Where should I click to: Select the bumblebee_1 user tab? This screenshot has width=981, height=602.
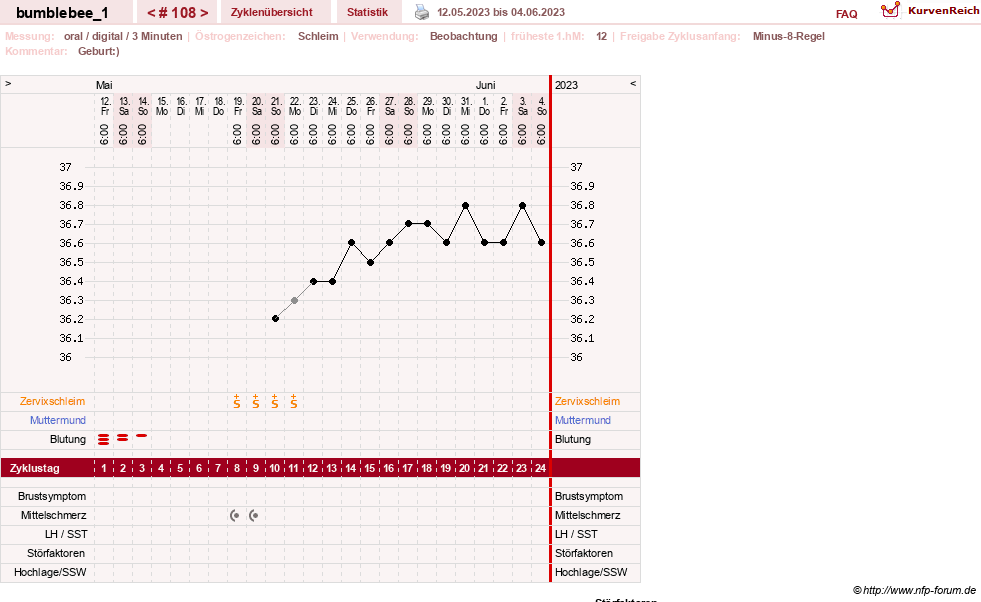pyautogui.click(x=62, y=13)
